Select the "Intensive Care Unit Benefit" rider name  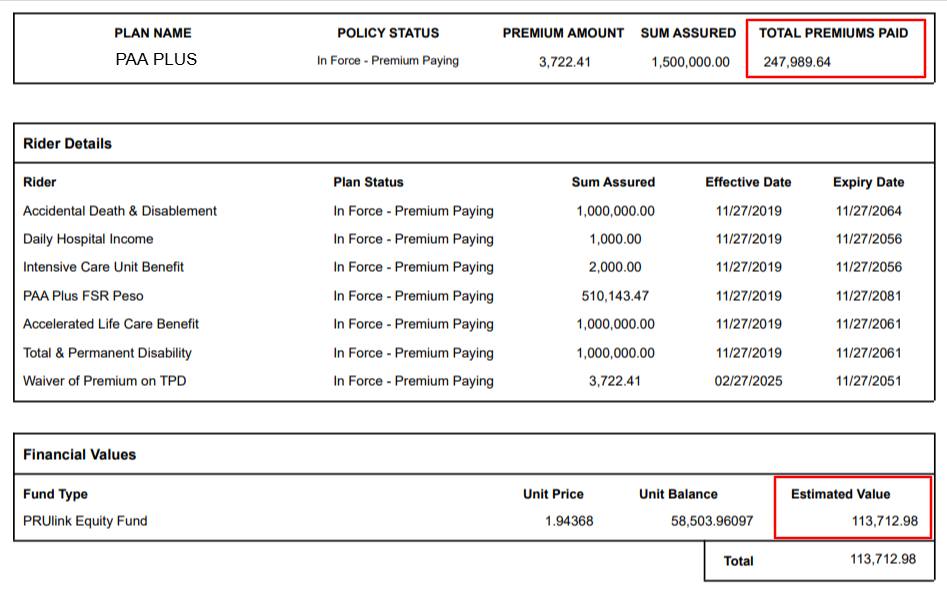103,267
